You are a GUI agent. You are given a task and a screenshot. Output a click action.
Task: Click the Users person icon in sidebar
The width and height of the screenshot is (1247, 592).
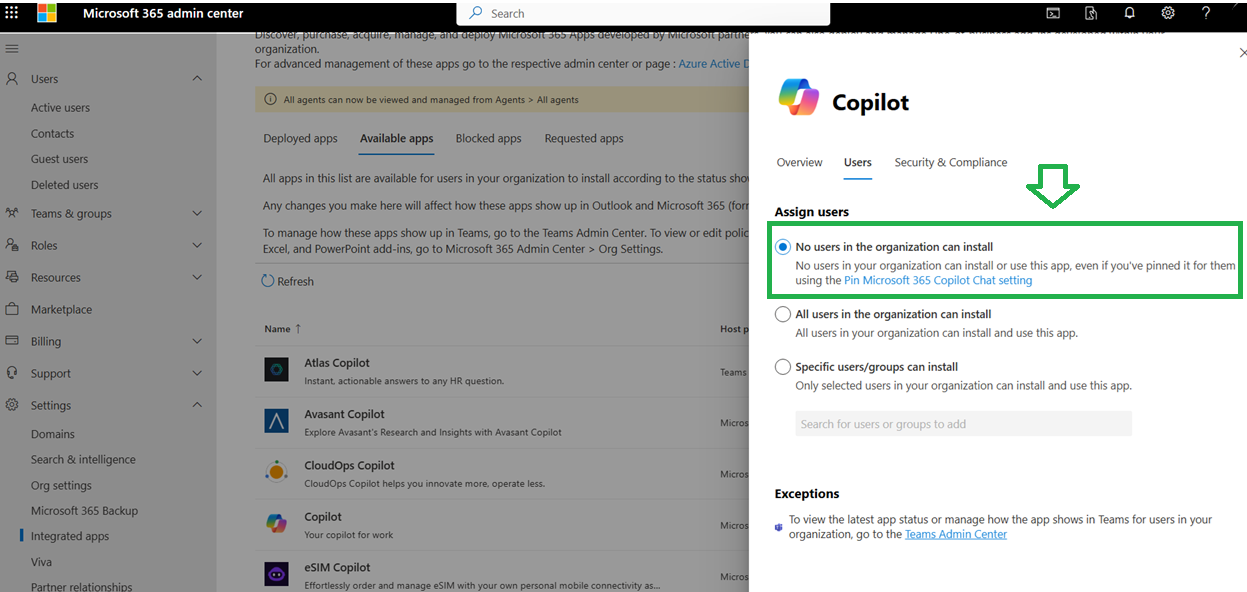click(12, 79)
